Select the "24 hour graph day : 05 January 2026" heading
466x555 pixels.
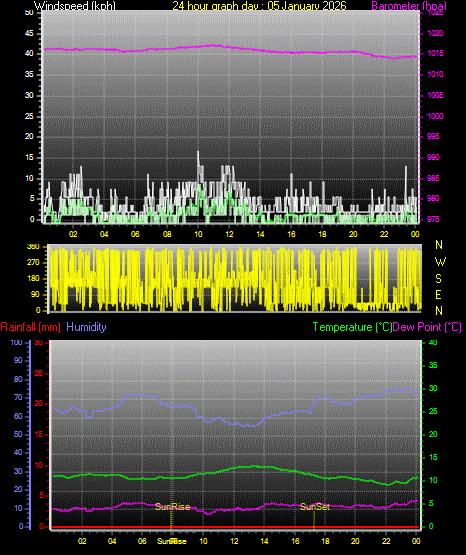tap(259, 6)
